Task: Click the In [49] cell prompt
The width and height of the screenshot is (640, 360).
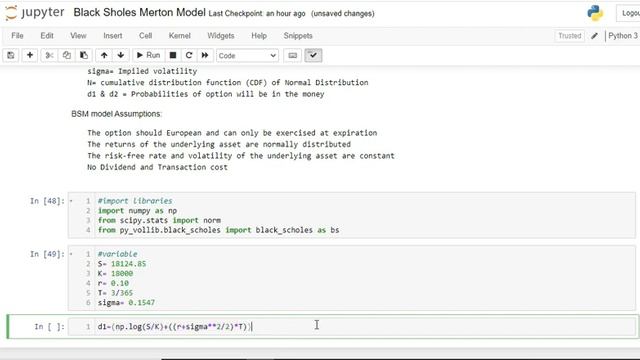Action: click(x=47, y=254)
